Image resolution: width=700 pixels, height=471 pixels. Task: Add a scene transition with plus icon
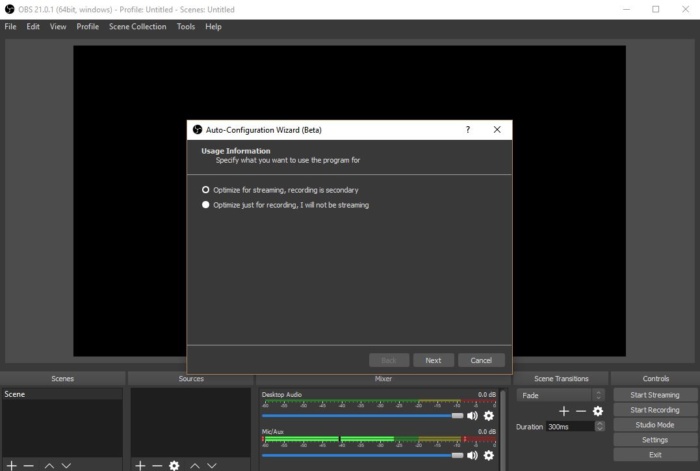coord(564,411)
